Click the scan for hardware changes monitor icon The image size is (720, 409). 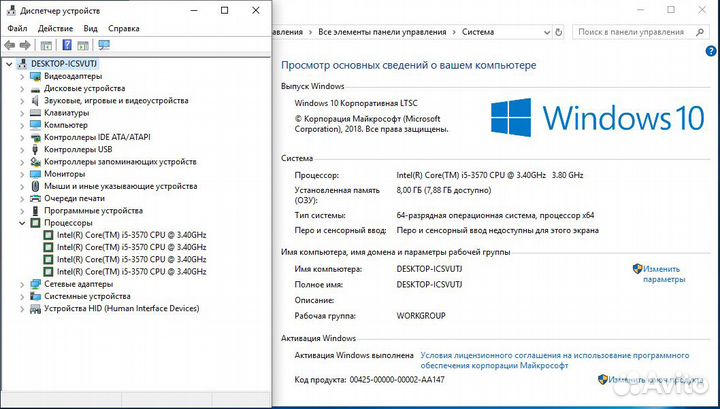tap(104, 45)
